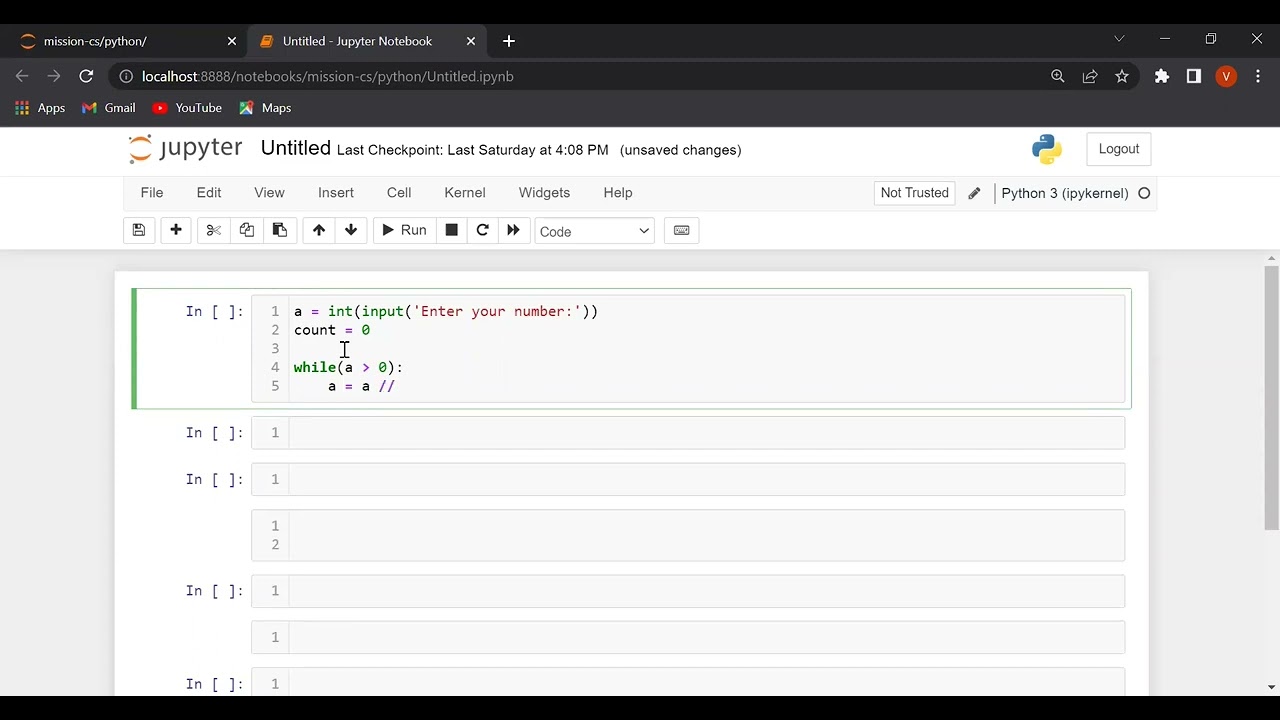1280x720 pixels.
Task: Open the Insert menu
Action: pos(336,193)
